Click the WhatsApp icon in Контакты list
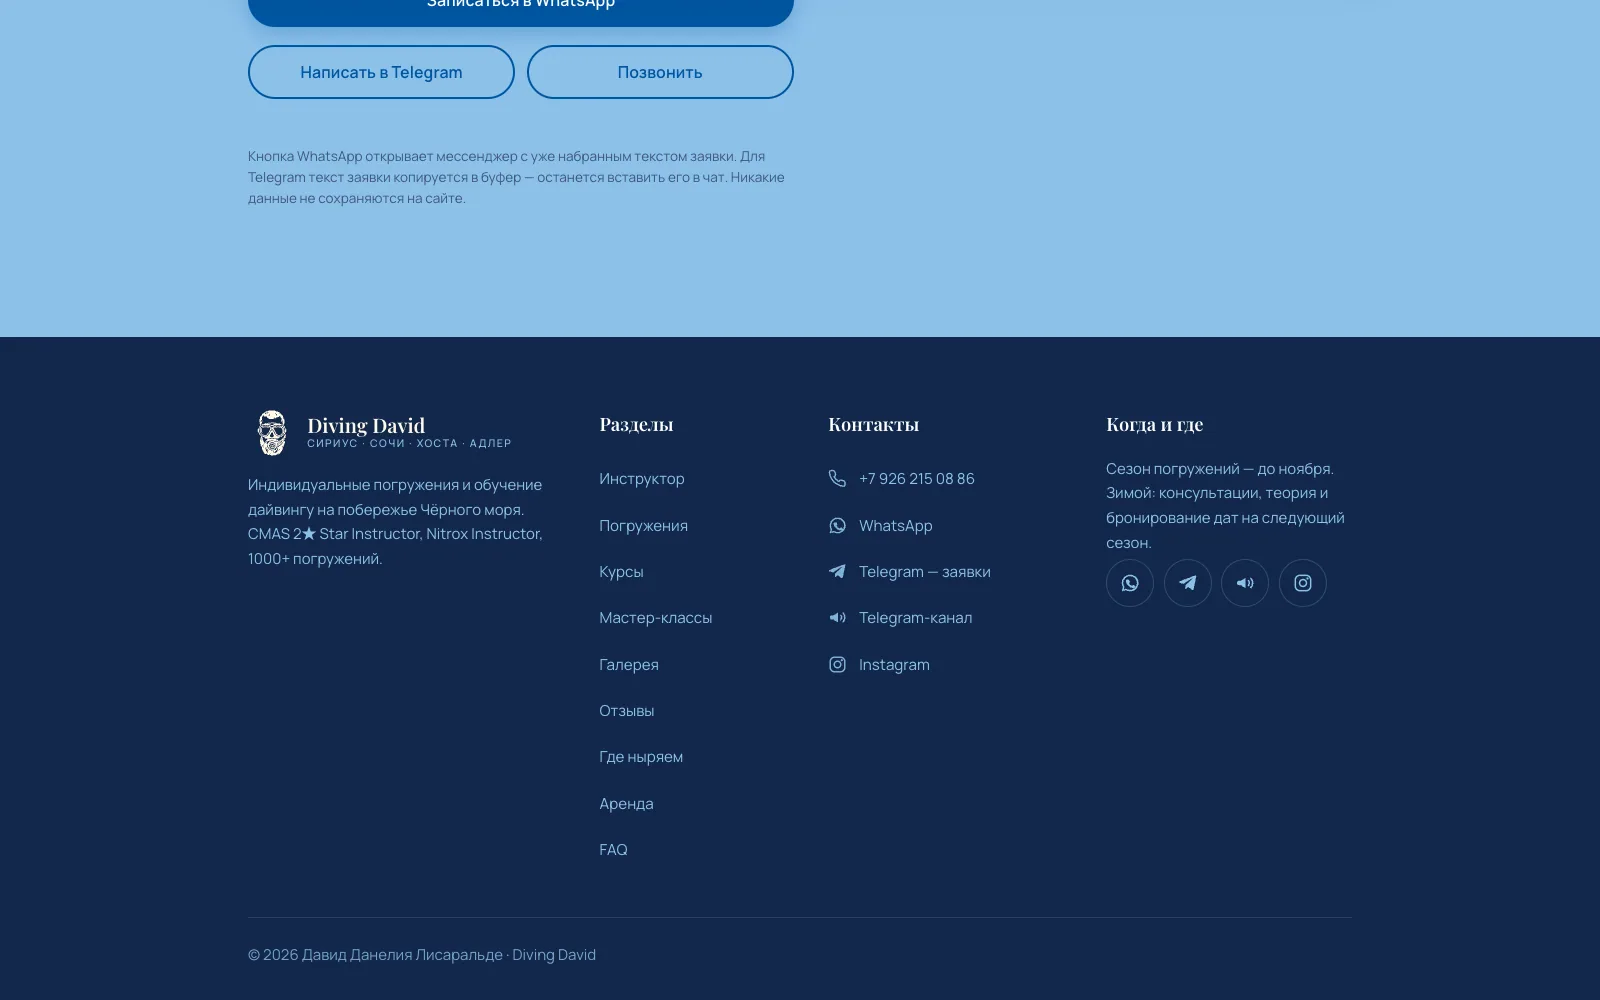Viewport: 1600px width, 1000px height. click(x=837, y=526)
